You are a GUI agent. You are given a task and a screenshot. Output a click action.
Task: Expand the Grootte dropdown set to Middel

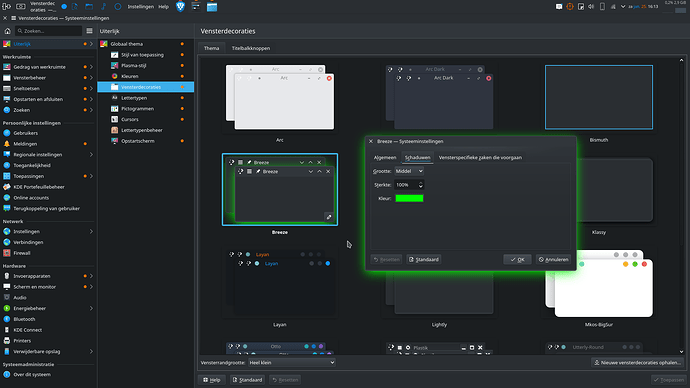click(x=409, y=171)
